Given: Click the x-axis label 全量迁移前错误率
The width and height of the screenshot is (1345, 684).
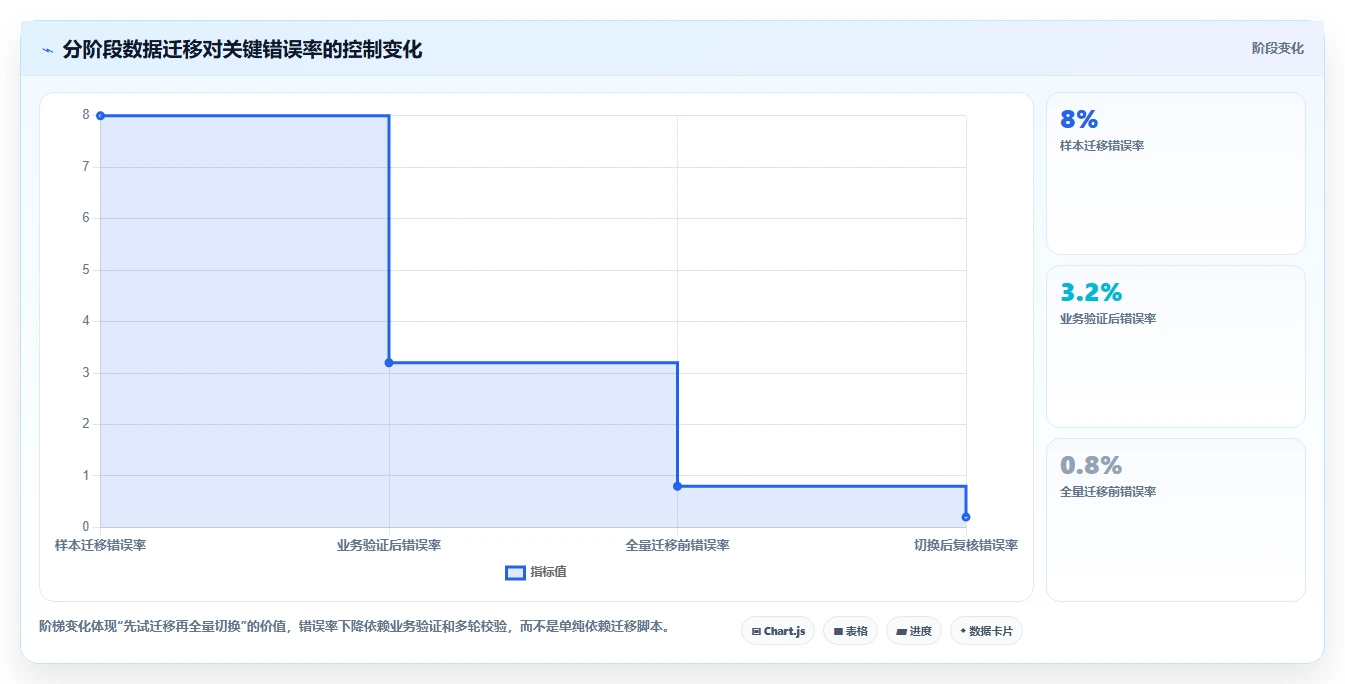Looking at the screenshot, I should tap(677, 545).
